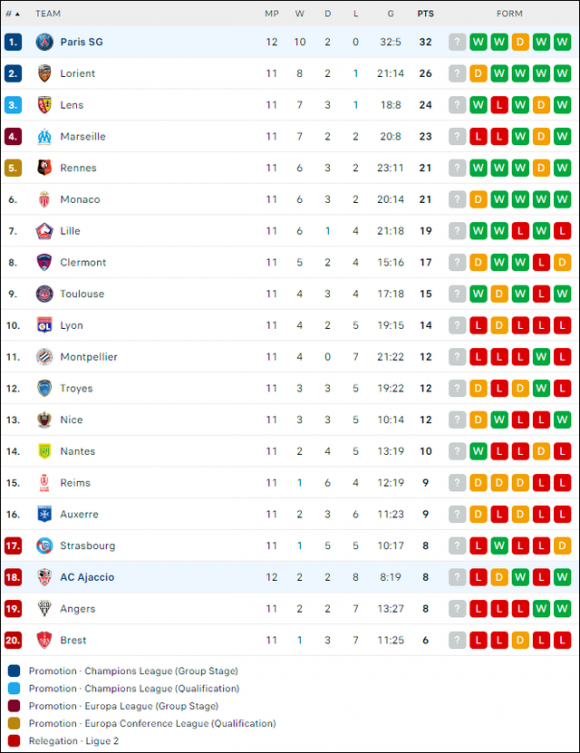The image size is (580, 753).
Task: Click the Monaco club crest
Action: point(44,199)
